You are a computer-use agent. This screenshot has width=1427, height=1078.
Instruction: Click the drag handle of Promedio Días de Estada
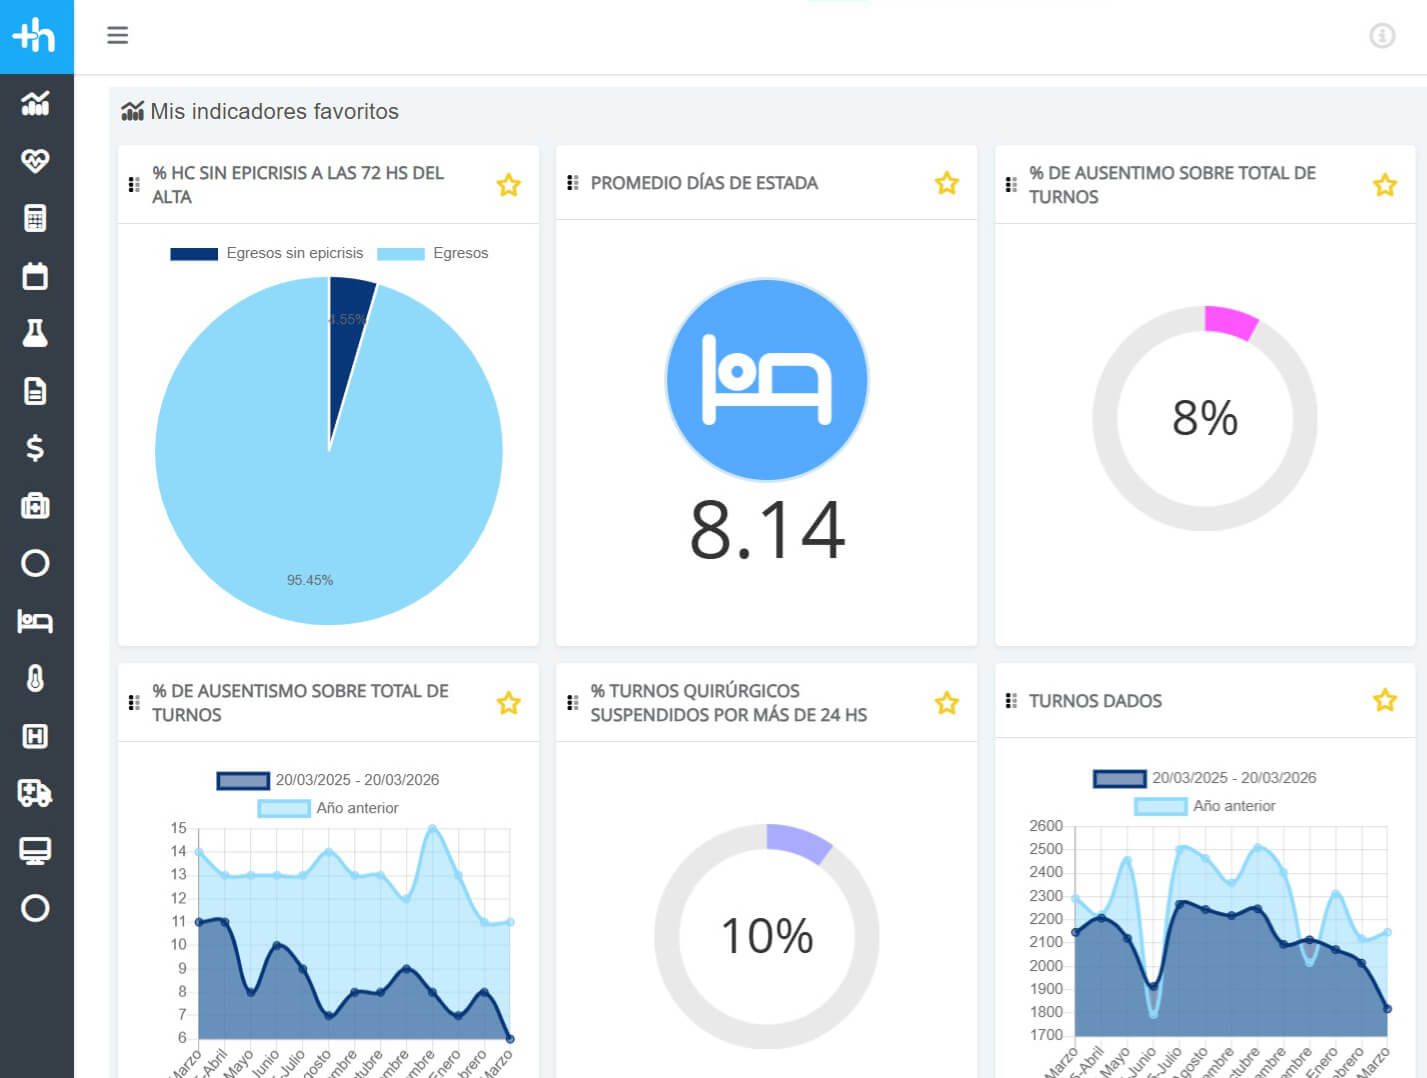pos(572,183)
